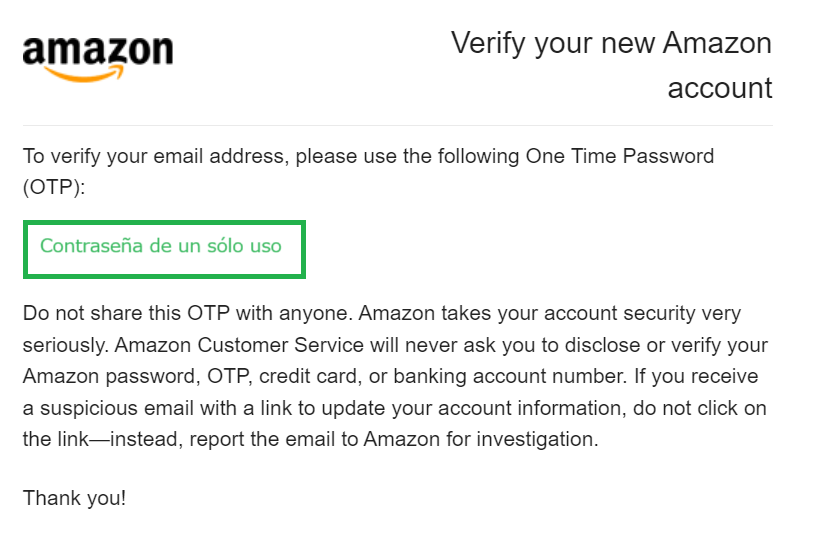This screenshot has height=552, width=818.
Task: Click the word 'account' on the heading's second line
Action: click(719, 88)
